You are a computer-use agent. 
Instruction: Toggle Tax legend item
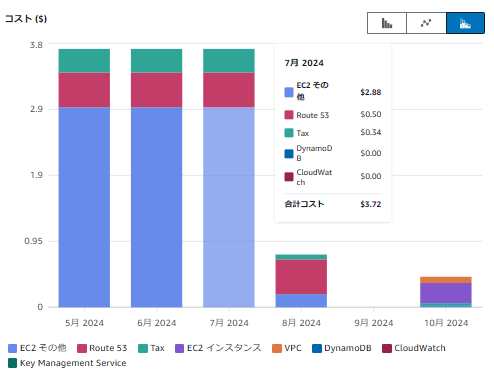pos(151,348)
